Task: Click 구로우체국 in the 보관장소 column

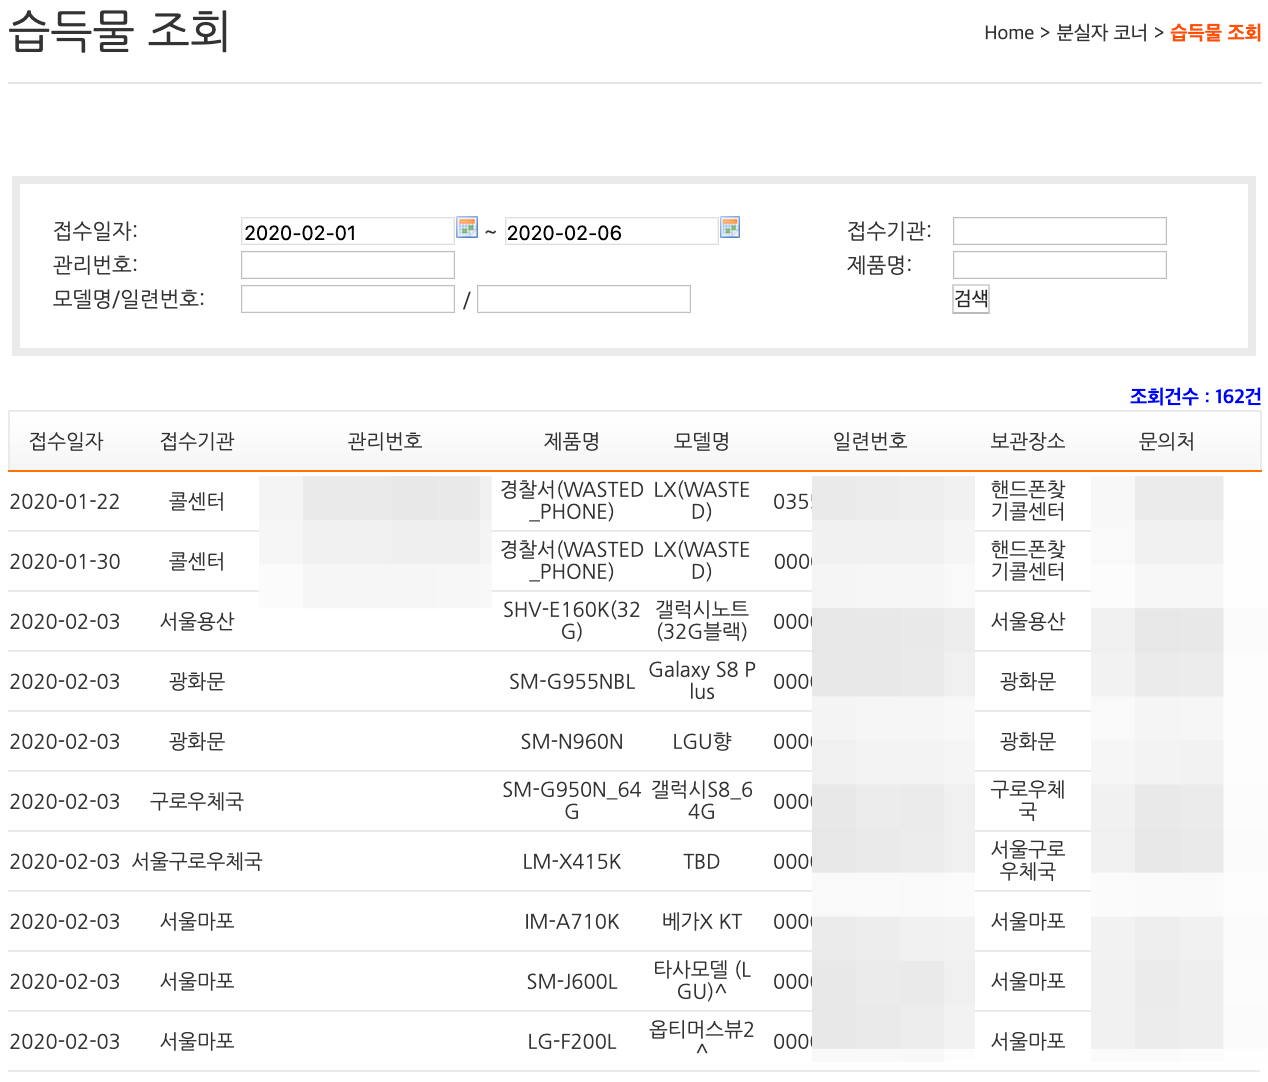Action: 1028,801
